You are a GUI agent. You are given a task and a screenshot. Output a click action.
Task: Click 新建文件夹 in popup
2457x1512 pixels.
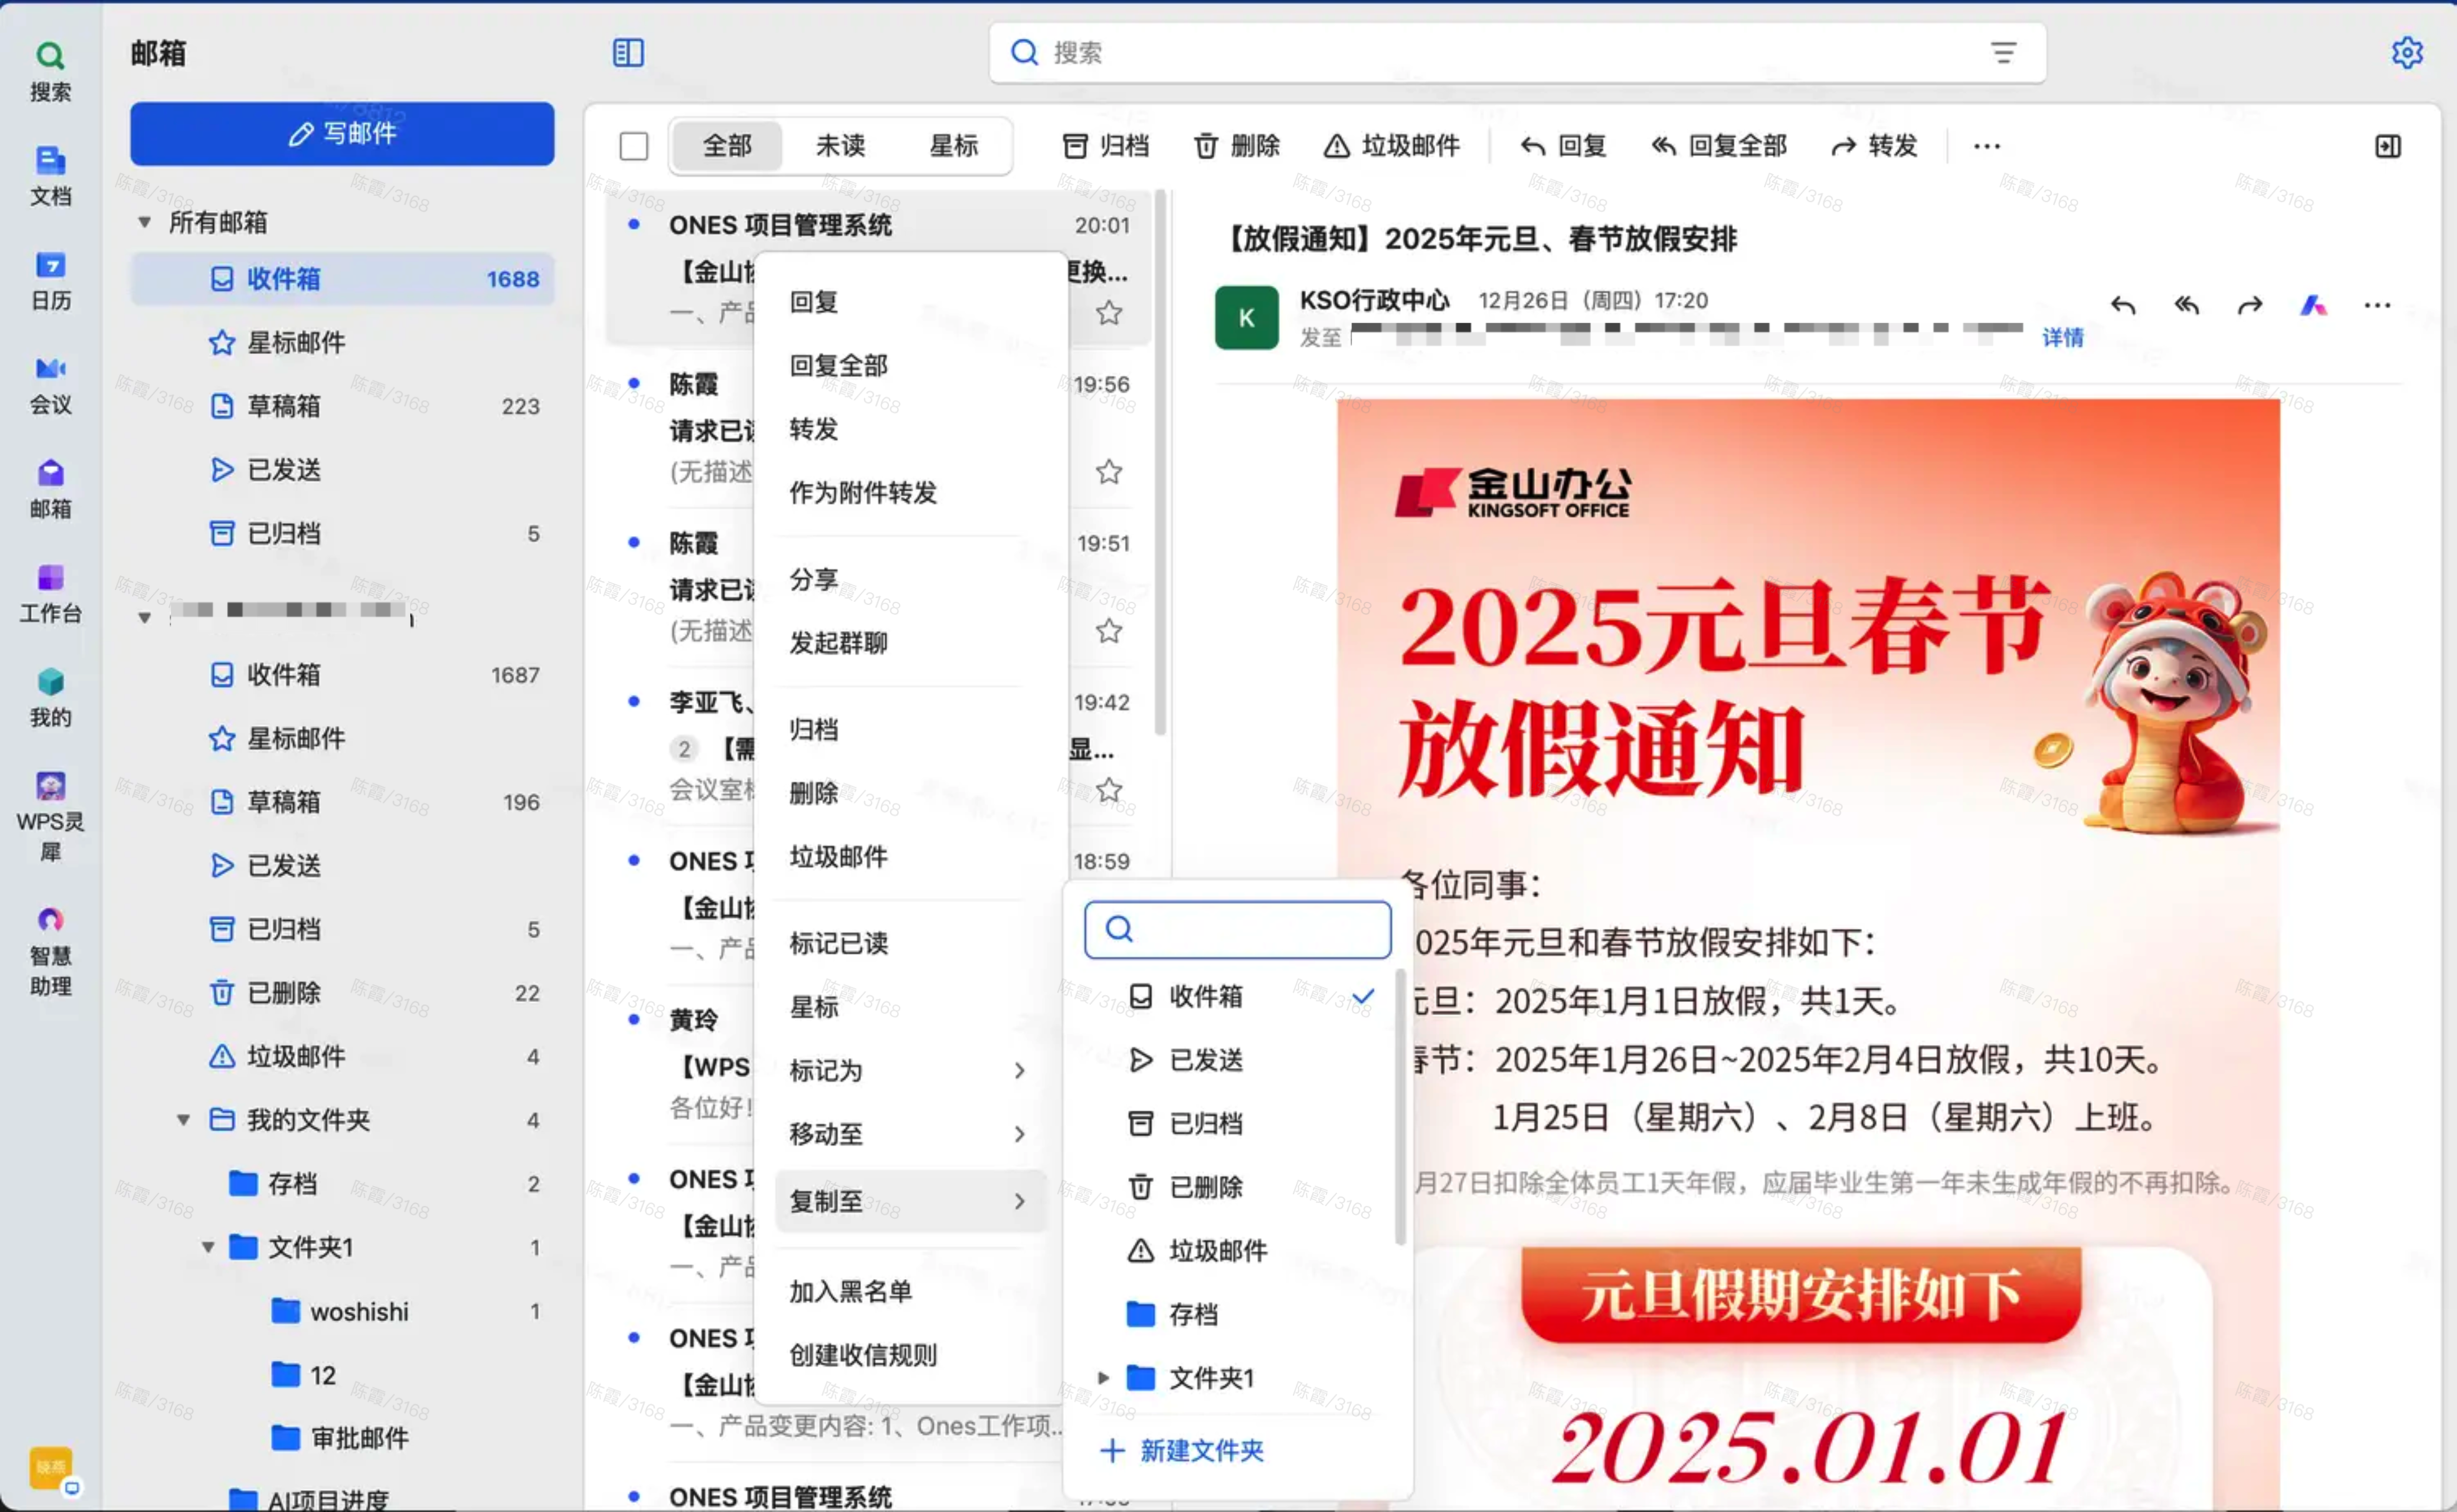1182,1450
